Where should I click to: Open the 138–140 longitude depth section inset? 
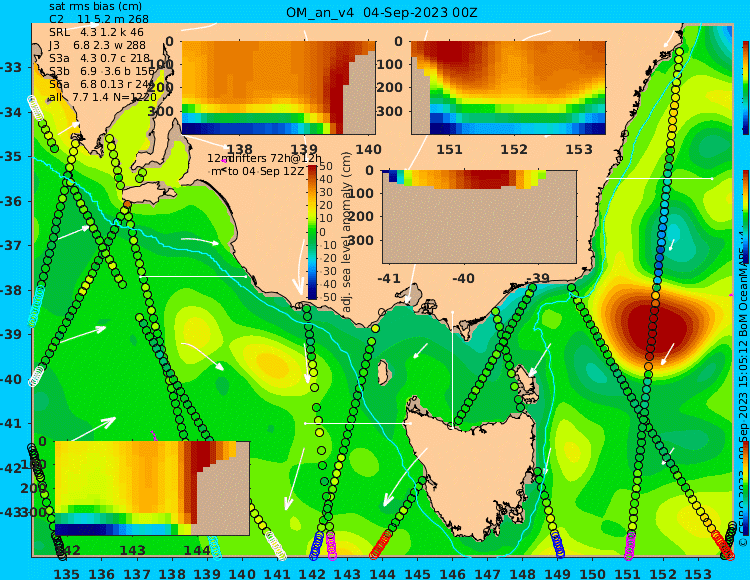tap(278, 88)
